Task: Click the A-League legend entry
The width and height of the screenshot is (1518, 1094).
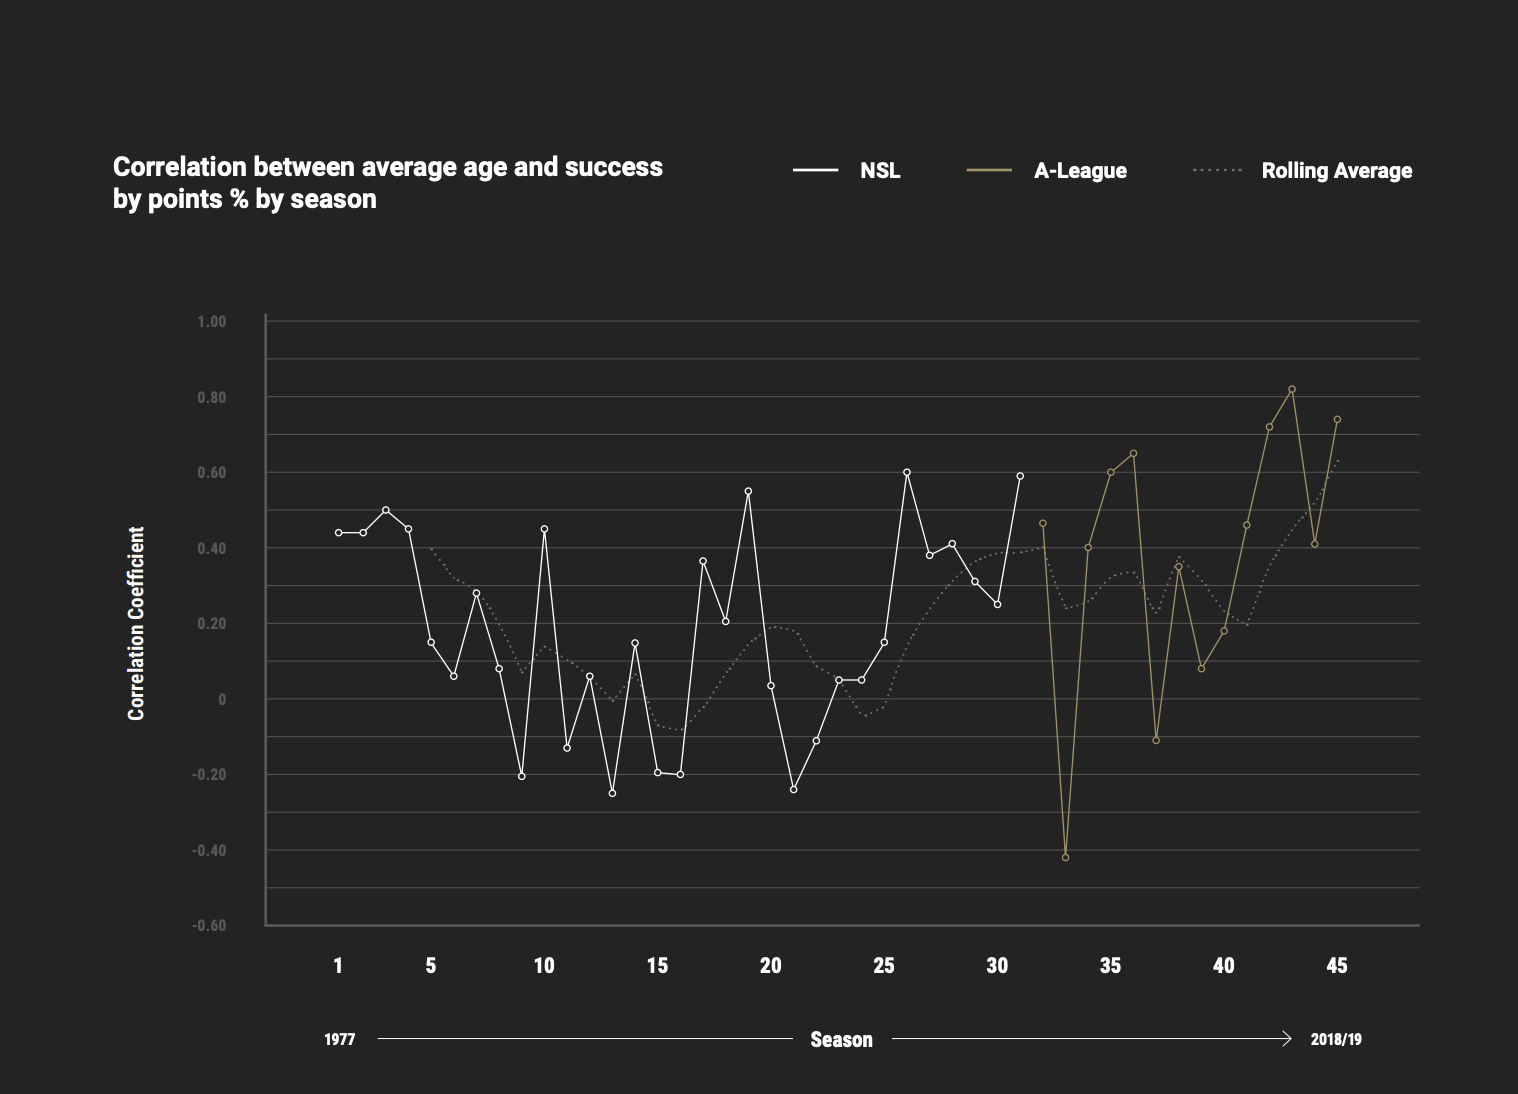Action: tap(1079, 171)
